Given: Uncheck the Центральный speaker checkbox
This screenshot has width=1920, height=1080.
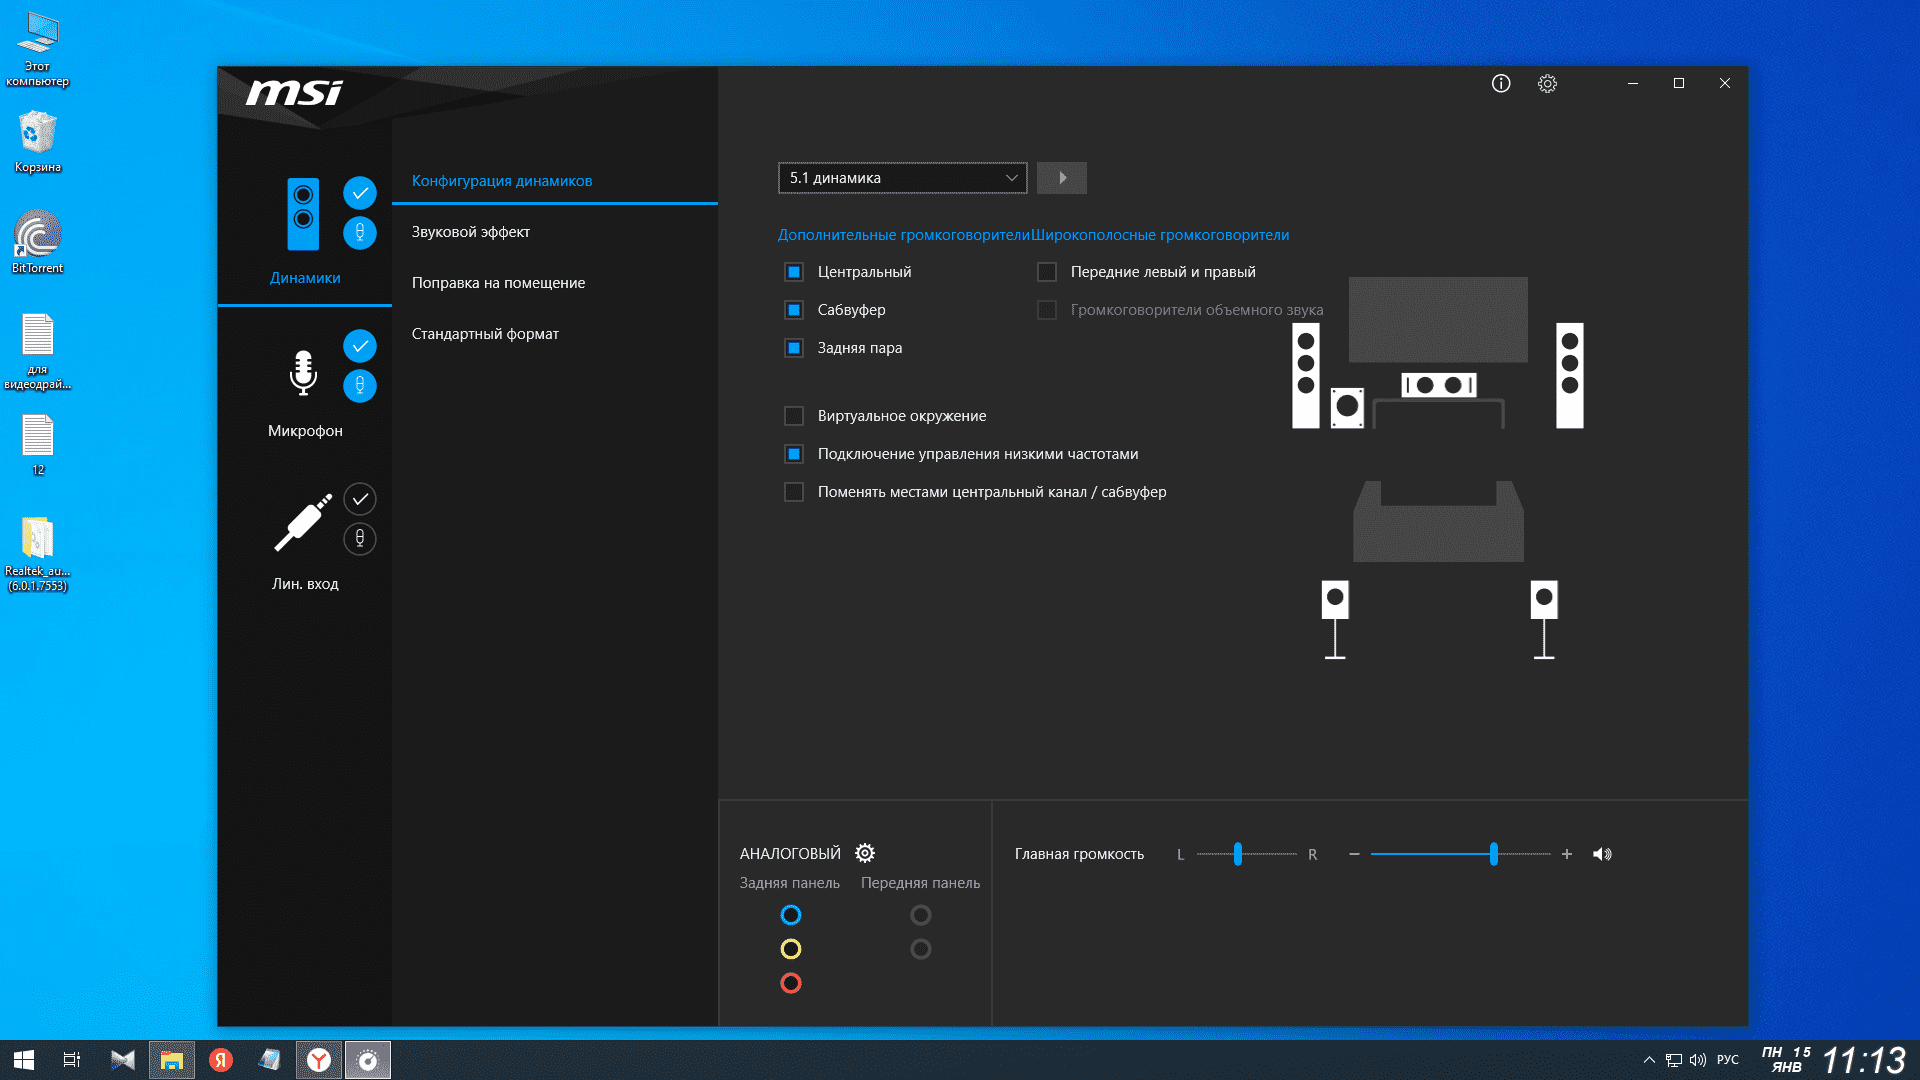Looking at the screenshot, I should click(794, 272).
